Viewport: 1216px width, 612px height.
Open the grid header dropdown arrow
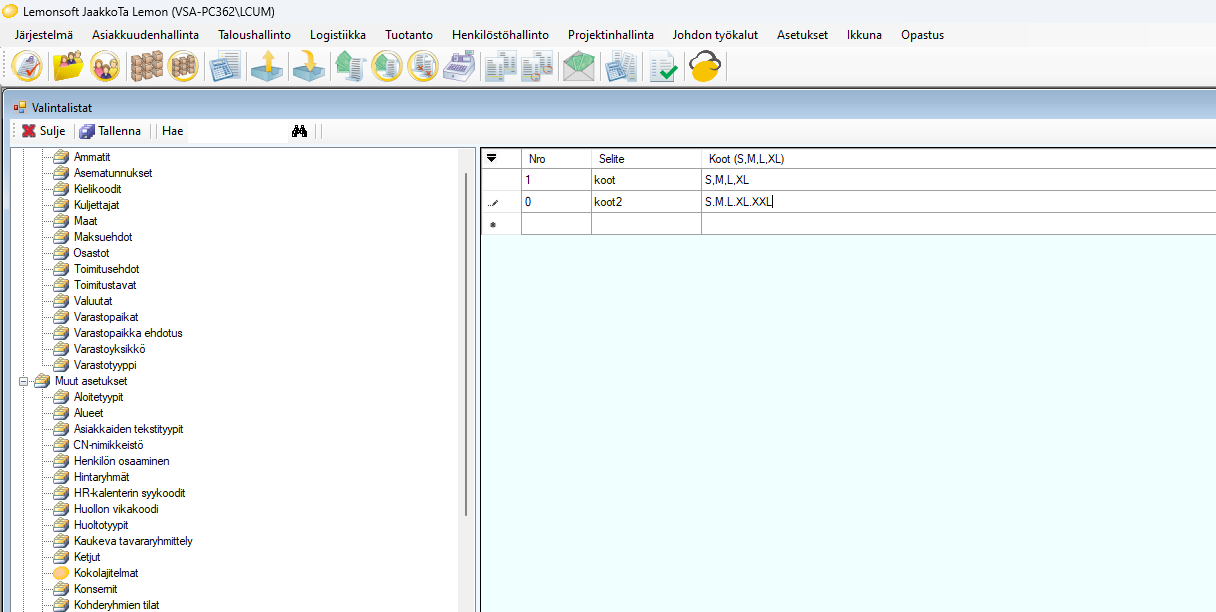click(x=491, y=158)
